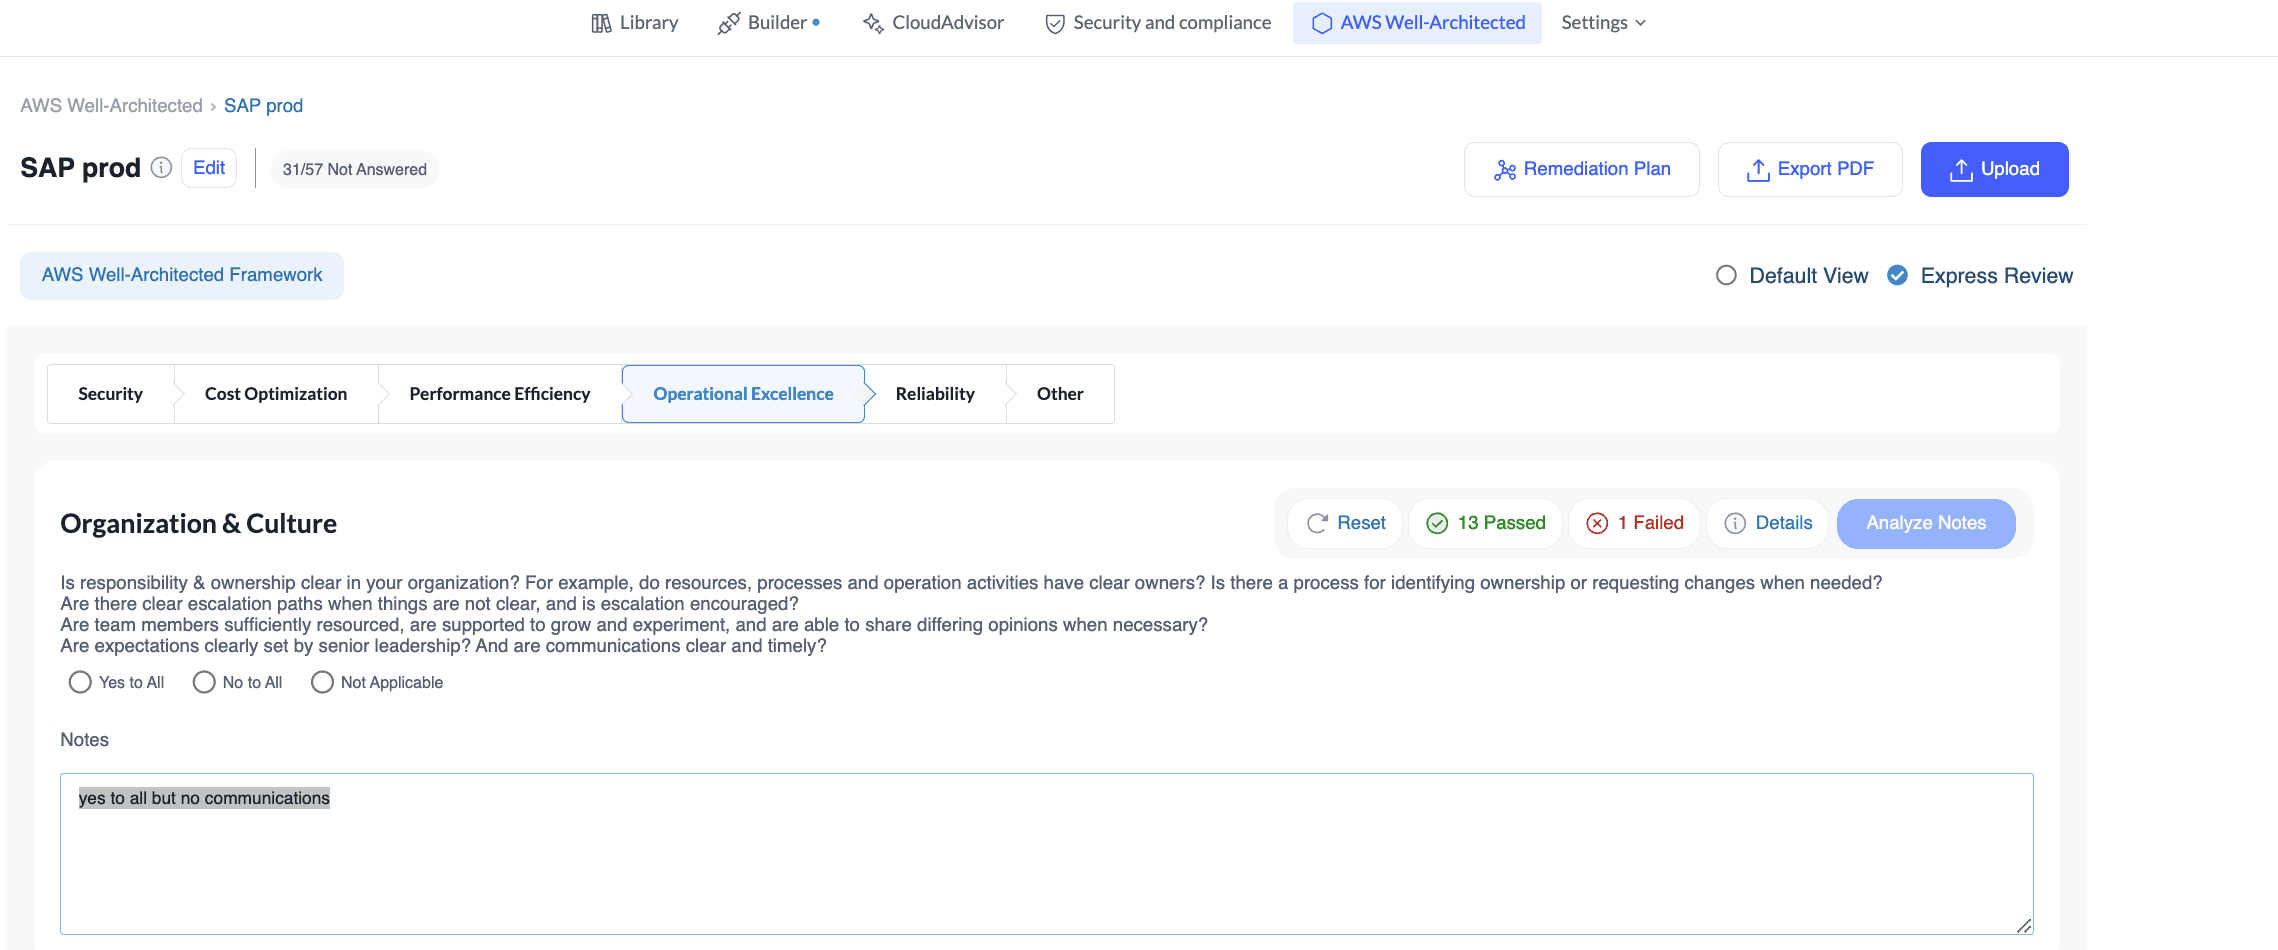This screenshot has height=950, width=2278.
Task: Click the Notes label
Action: pos(84,740)
